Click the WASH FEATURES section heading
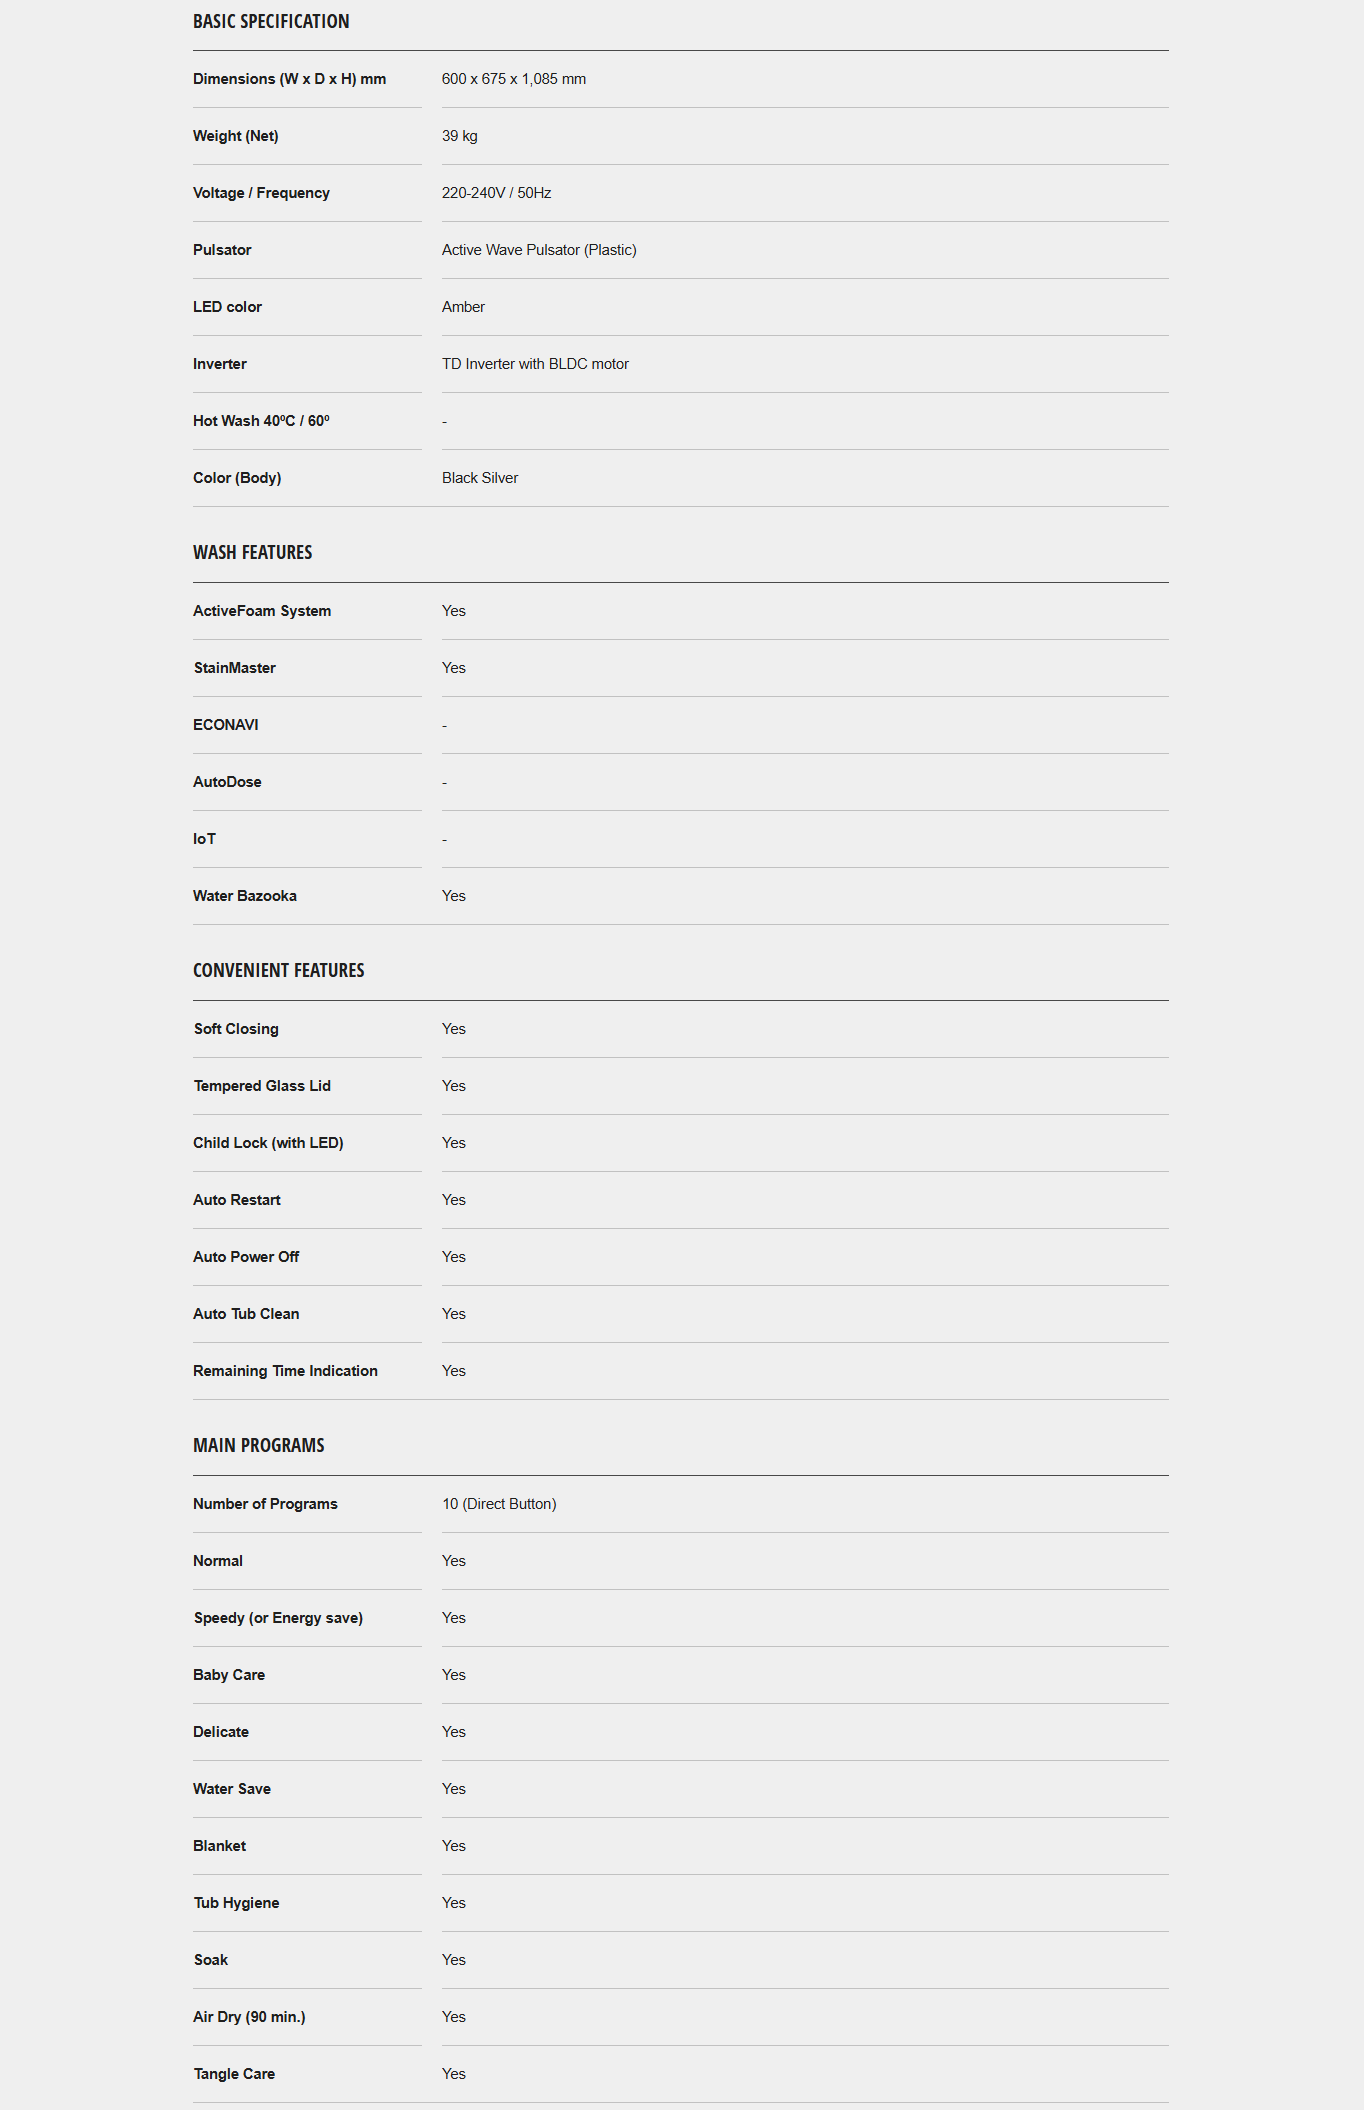Screen dimensions: 1364x2110 pos(253,552)
